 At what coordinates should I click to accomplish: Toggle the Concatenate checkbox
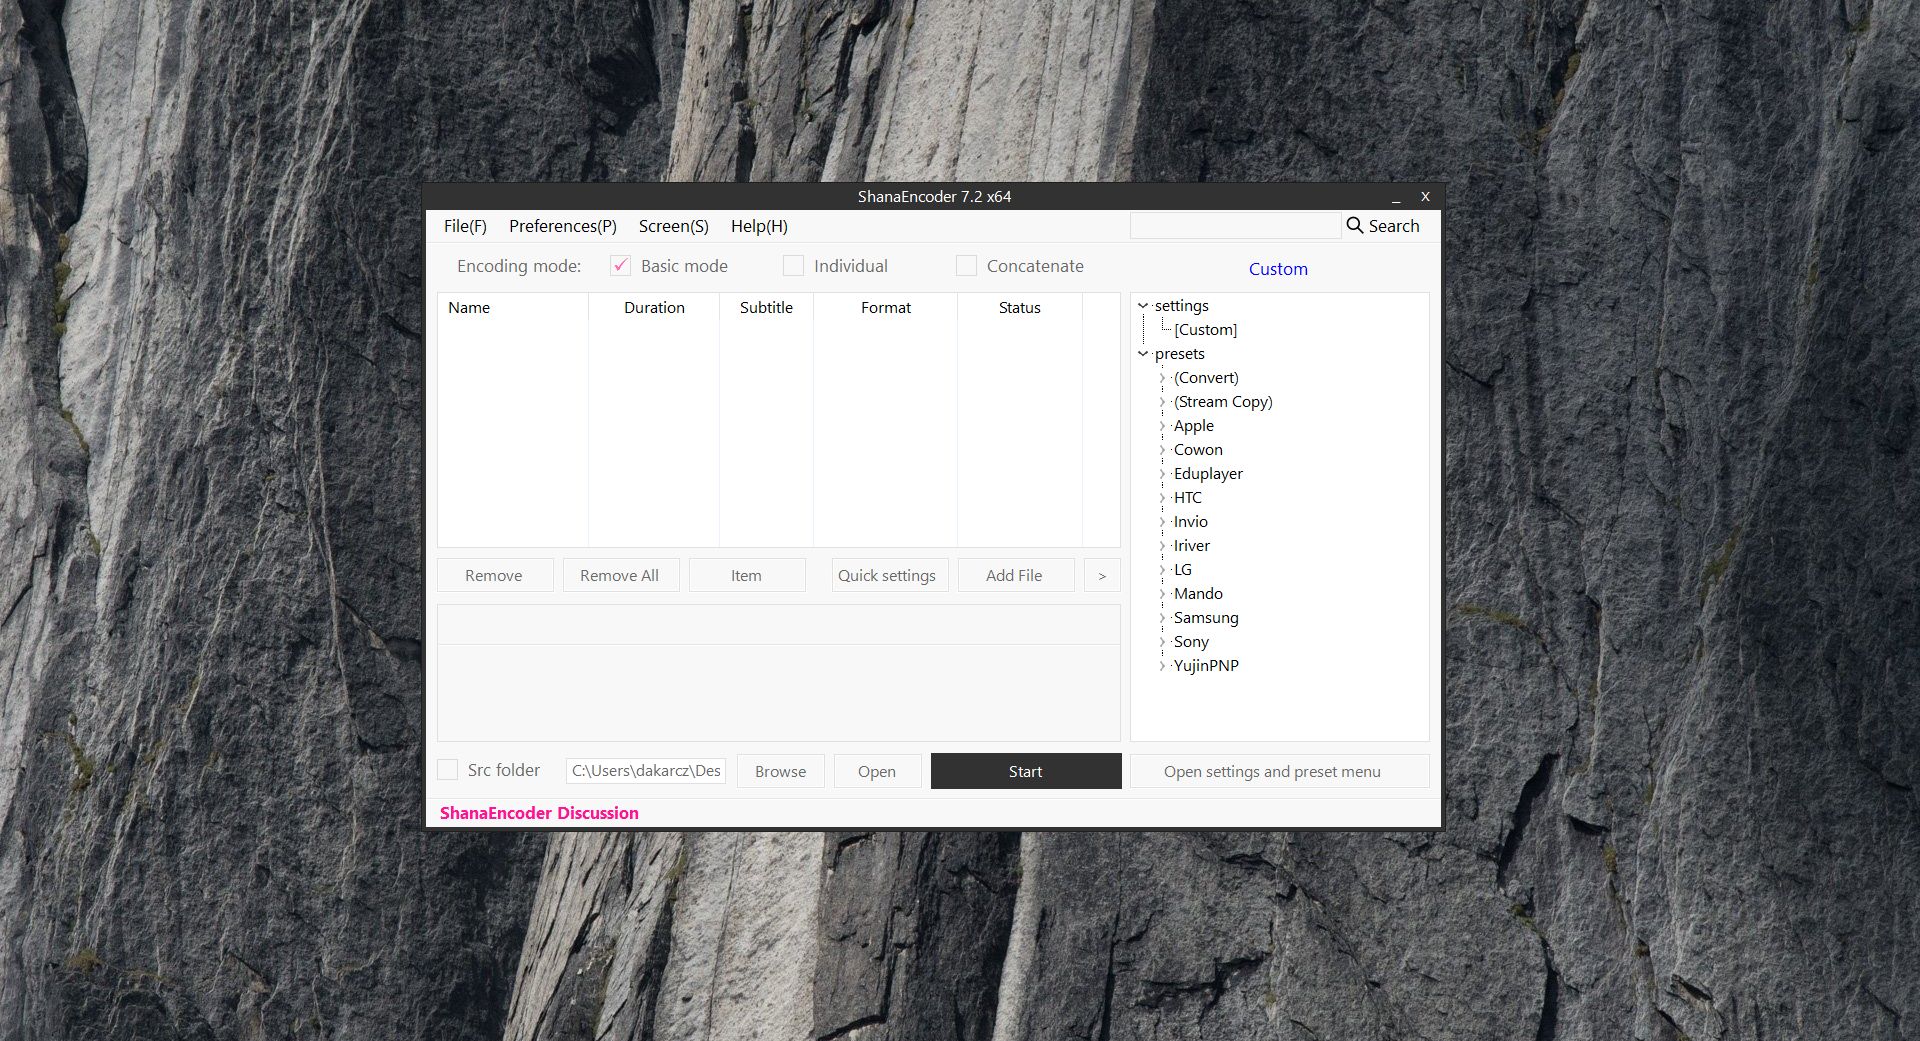[x=966, y=266]
